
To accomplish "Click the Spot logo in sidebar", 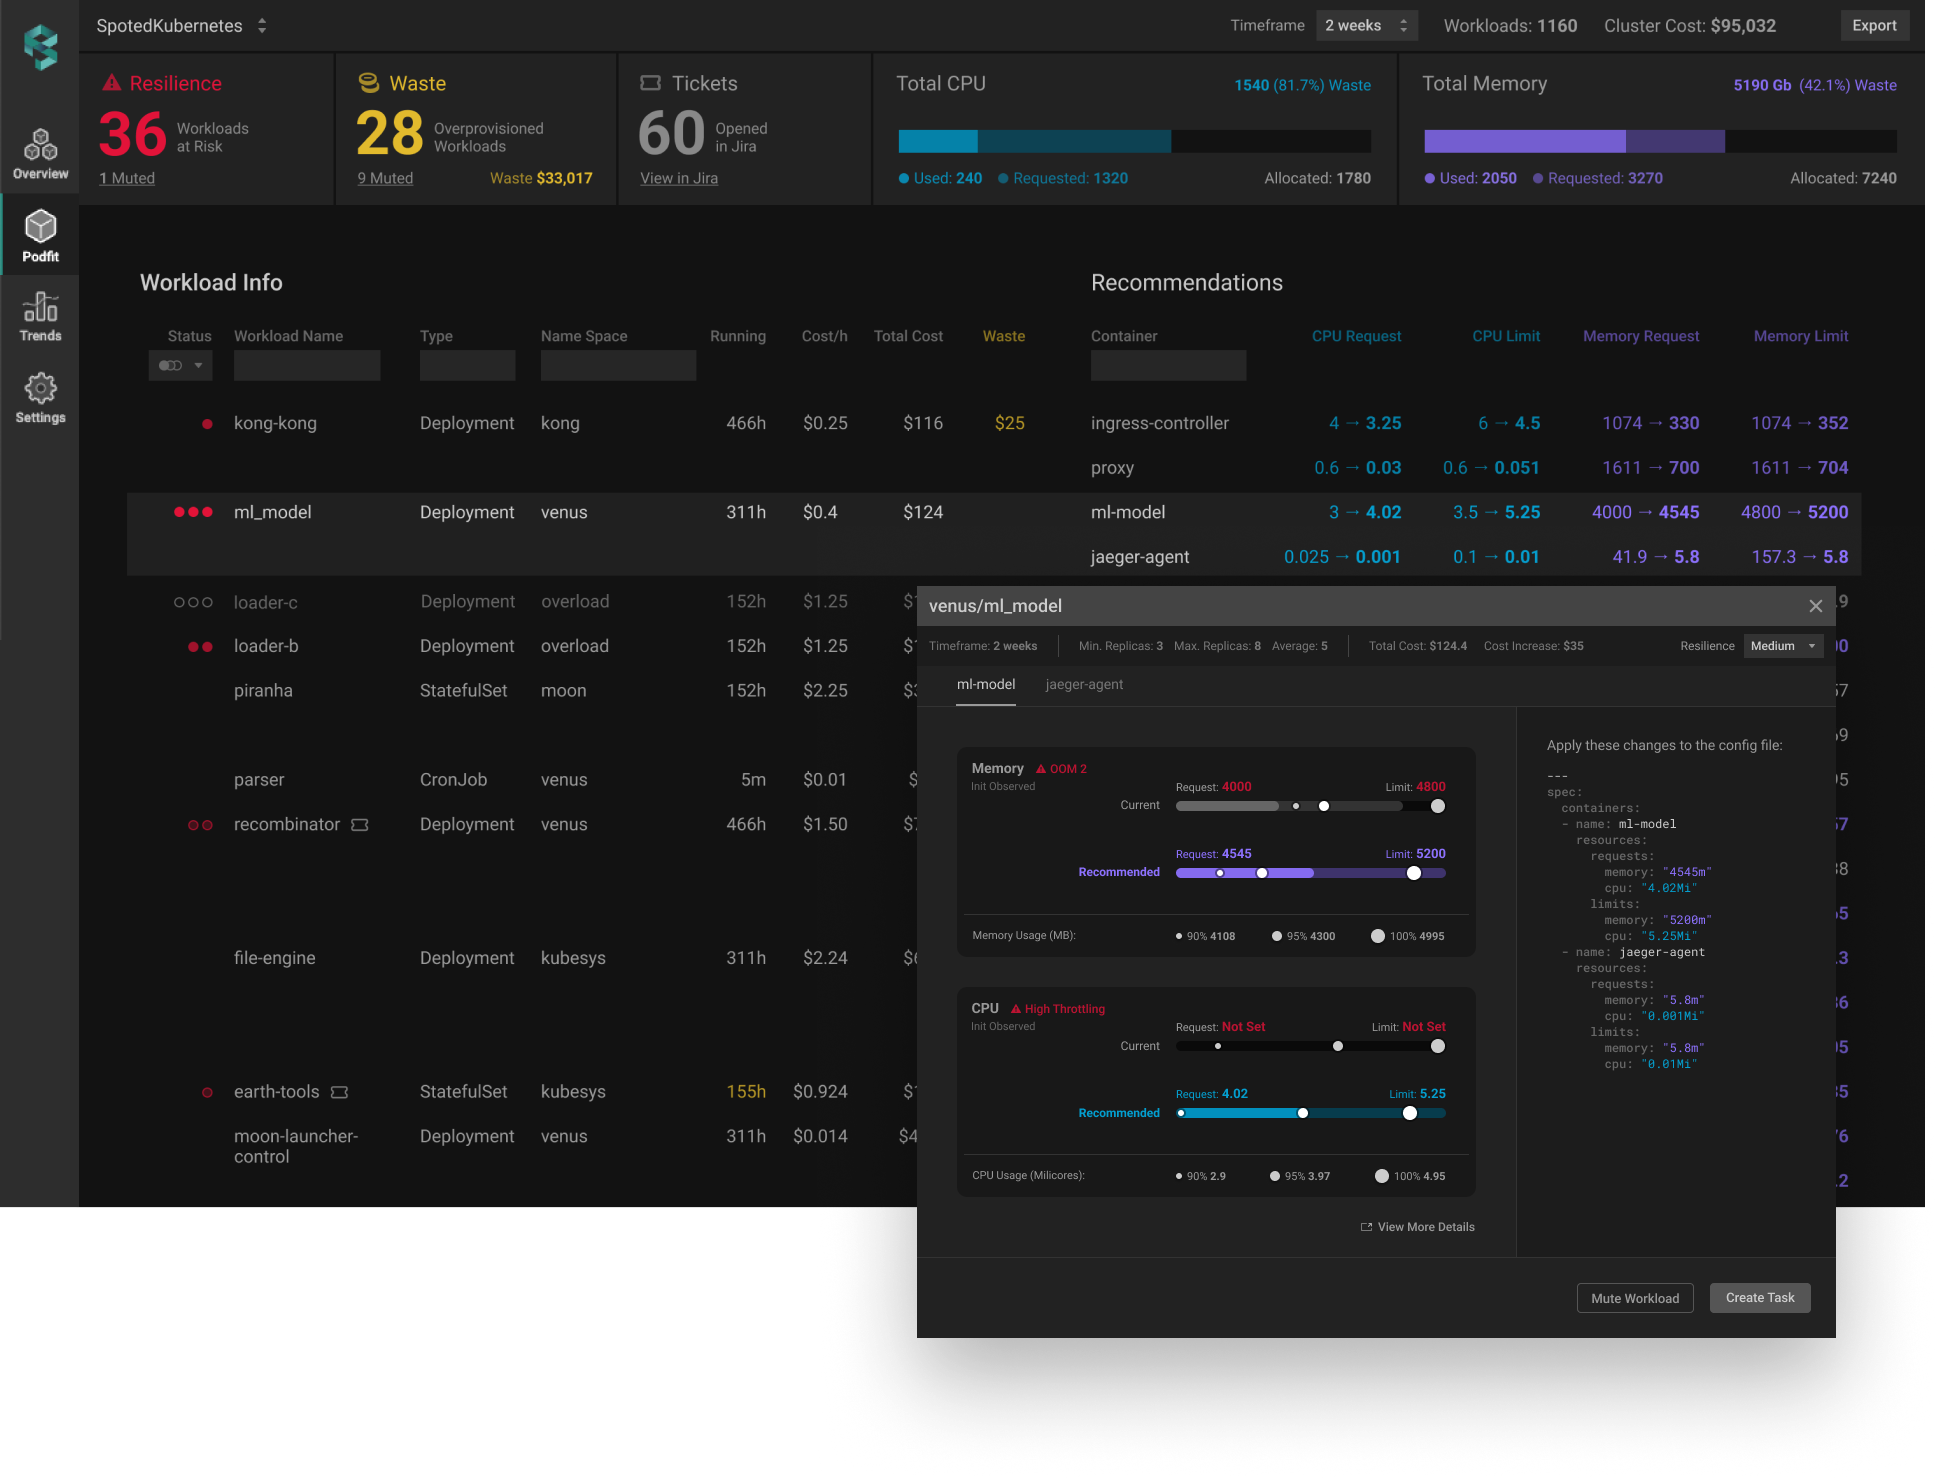I will [41, 47].
